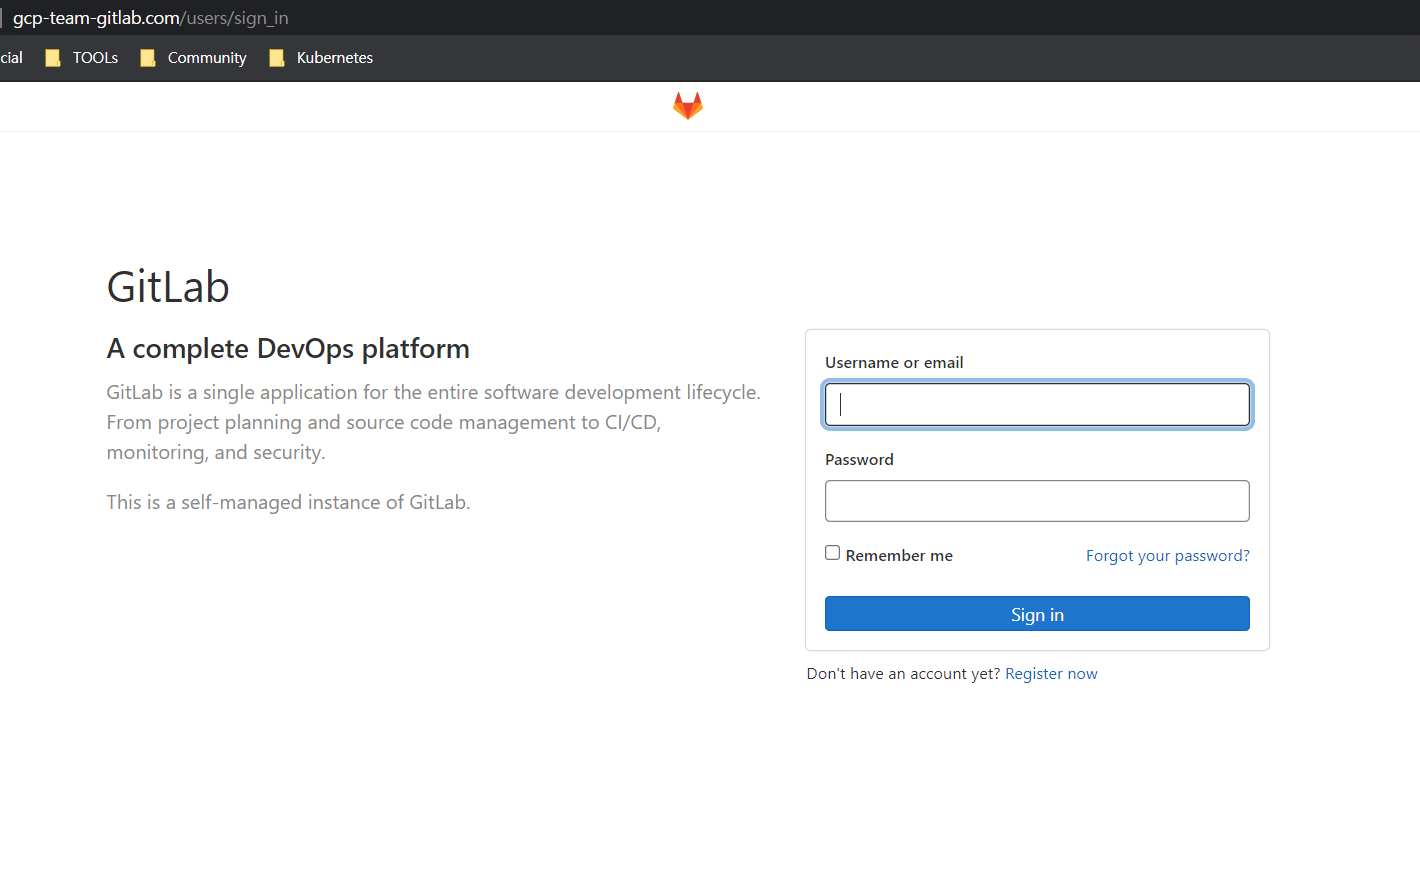
Task: Click the blue Sign in button
Action: 1037,614
